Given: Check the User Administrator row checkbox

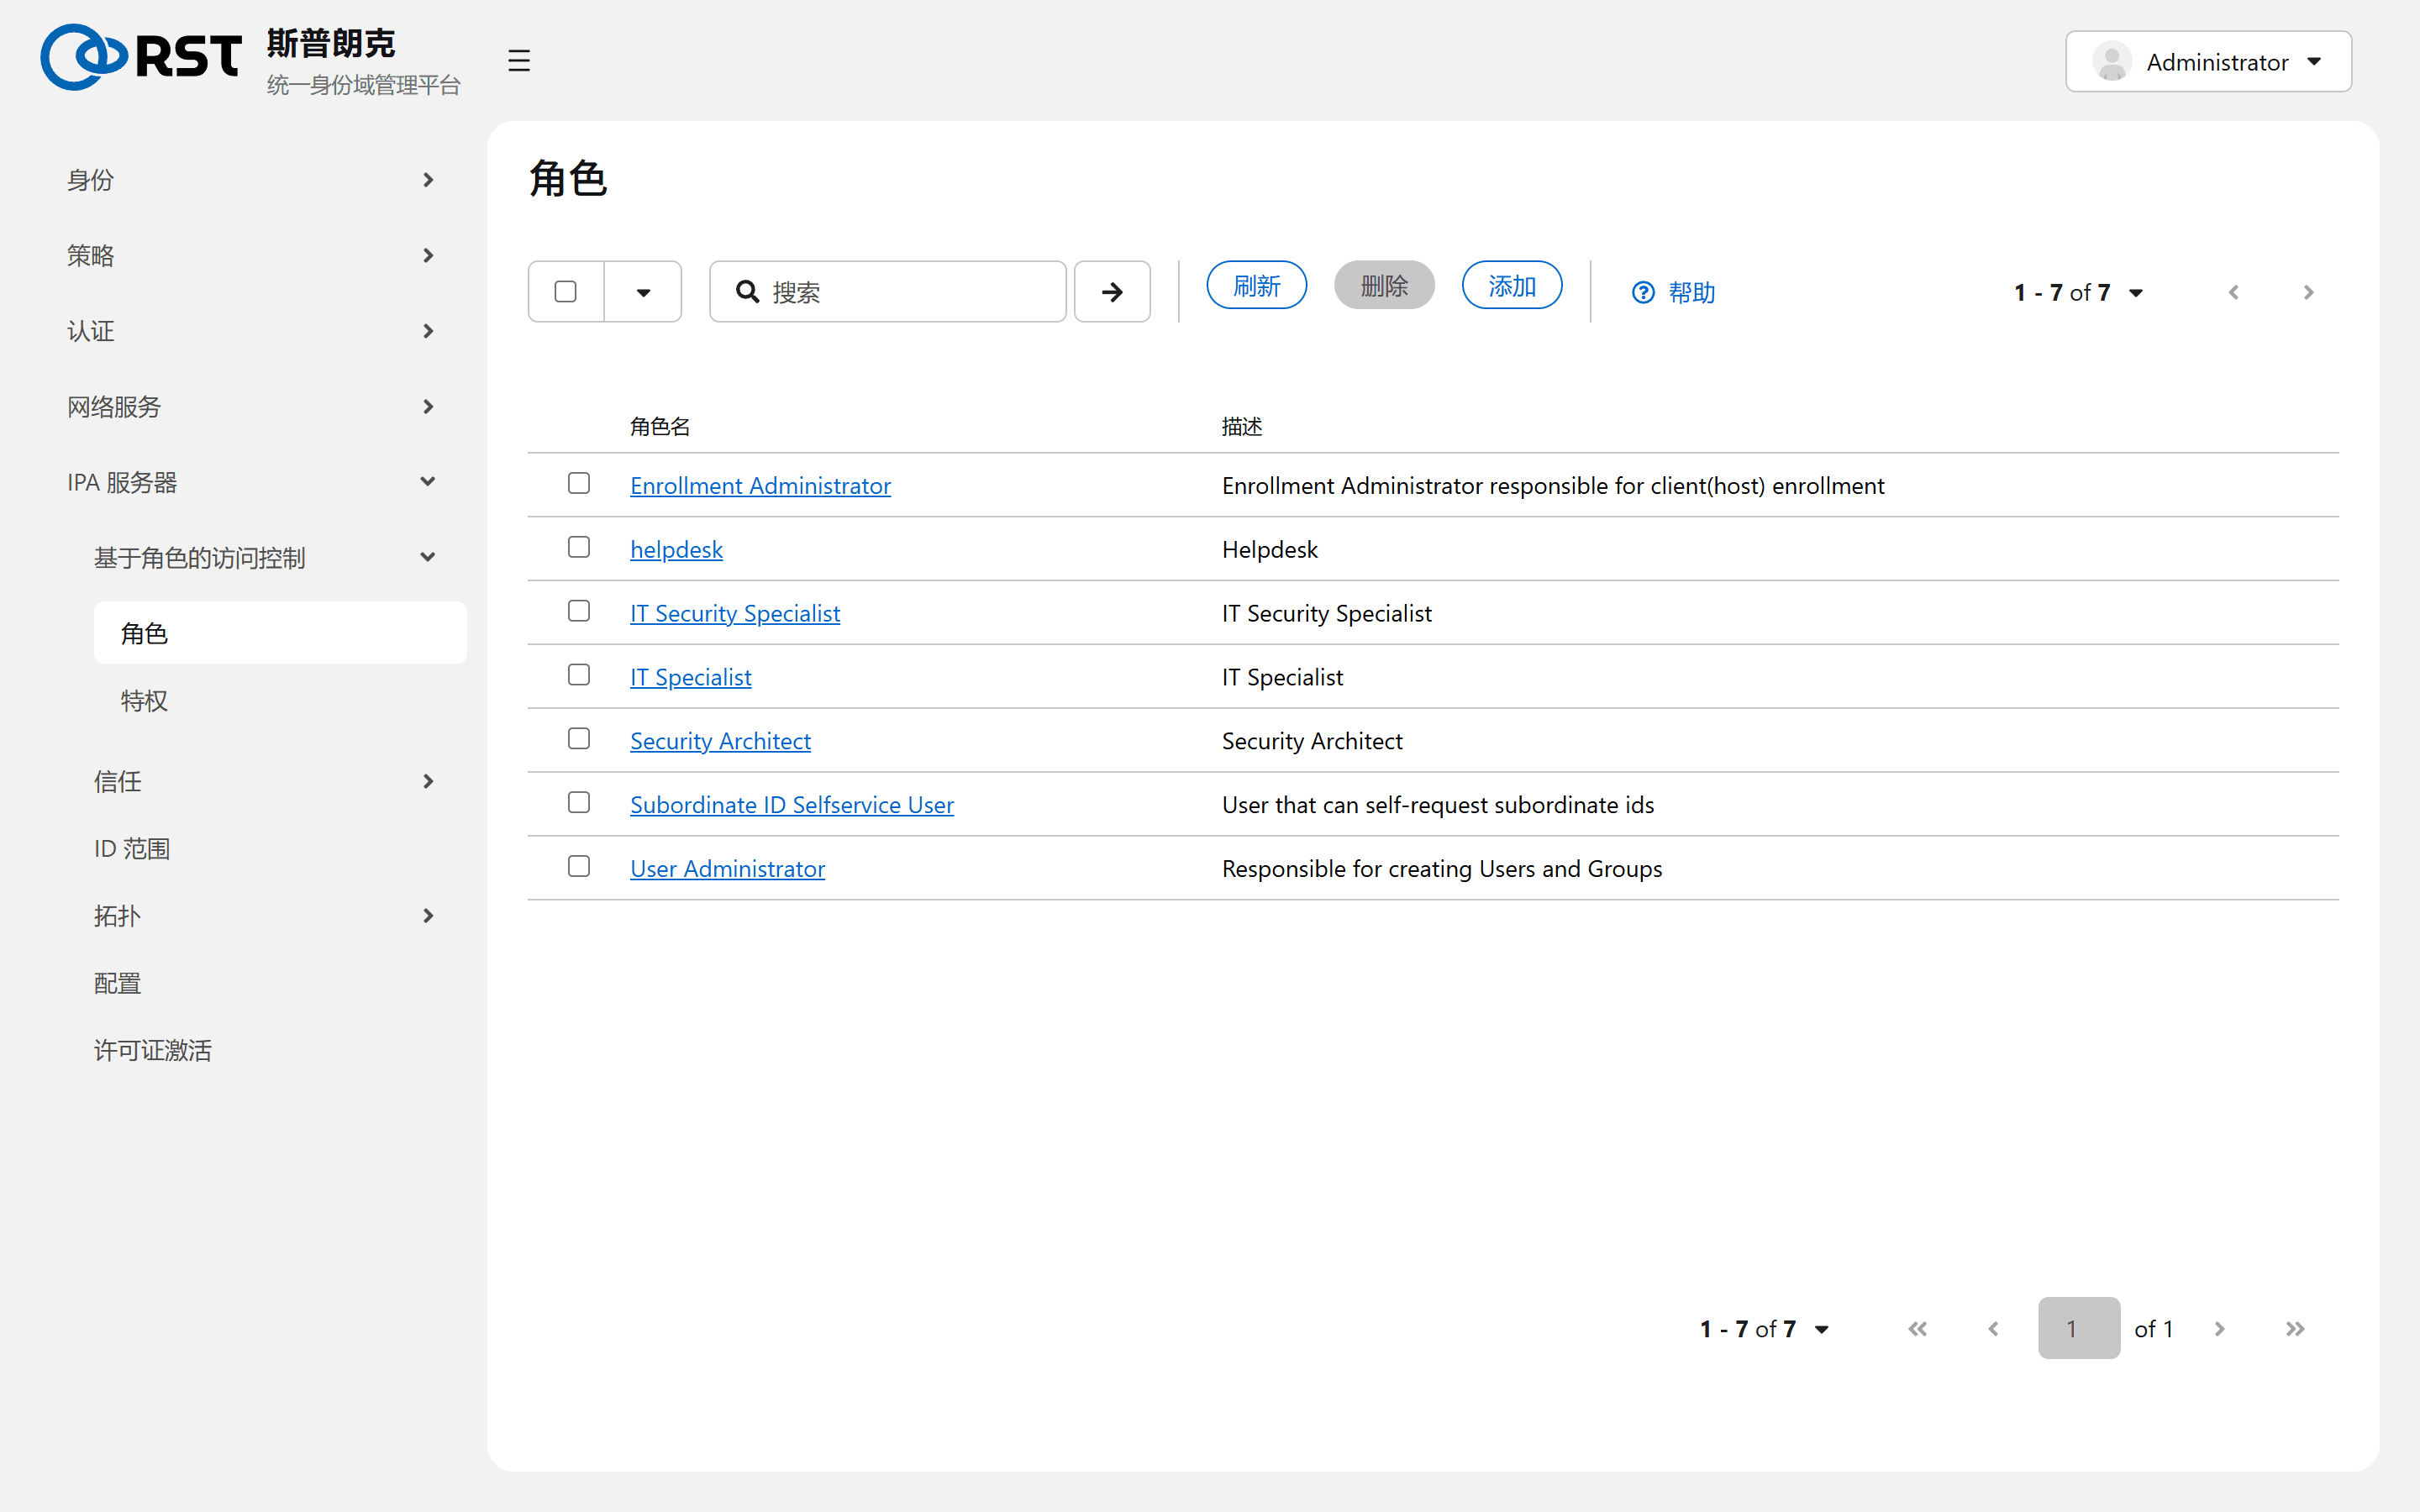Looking at the screenshot, I should [579, 867].
